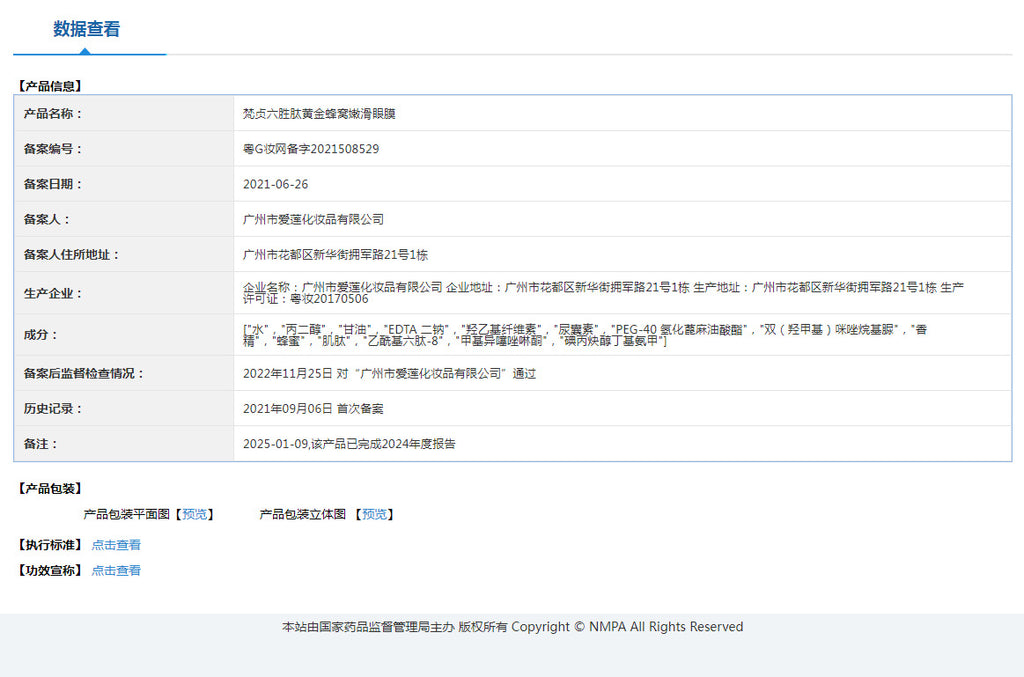Click the 备案人 value 广州市爱莲化妆品有限公司

coord(313,219)
